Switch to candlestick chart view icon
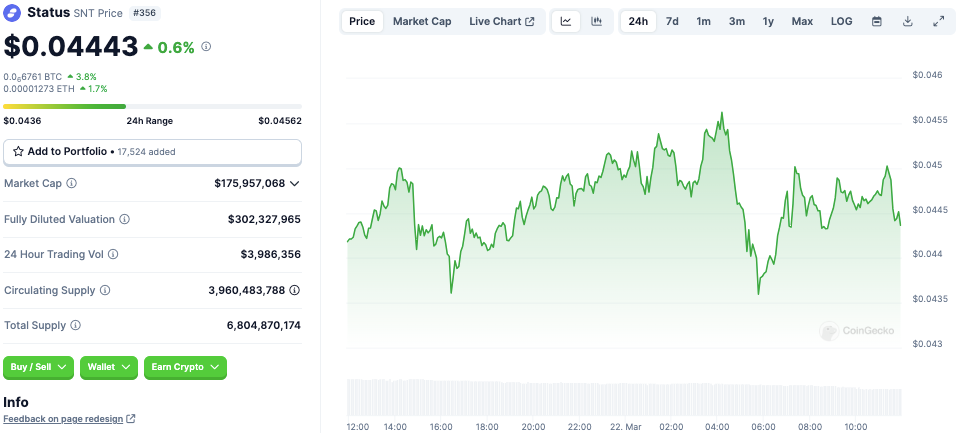Image resolution: width=960 pixels, height=433 pixels. tap(596, 21)
